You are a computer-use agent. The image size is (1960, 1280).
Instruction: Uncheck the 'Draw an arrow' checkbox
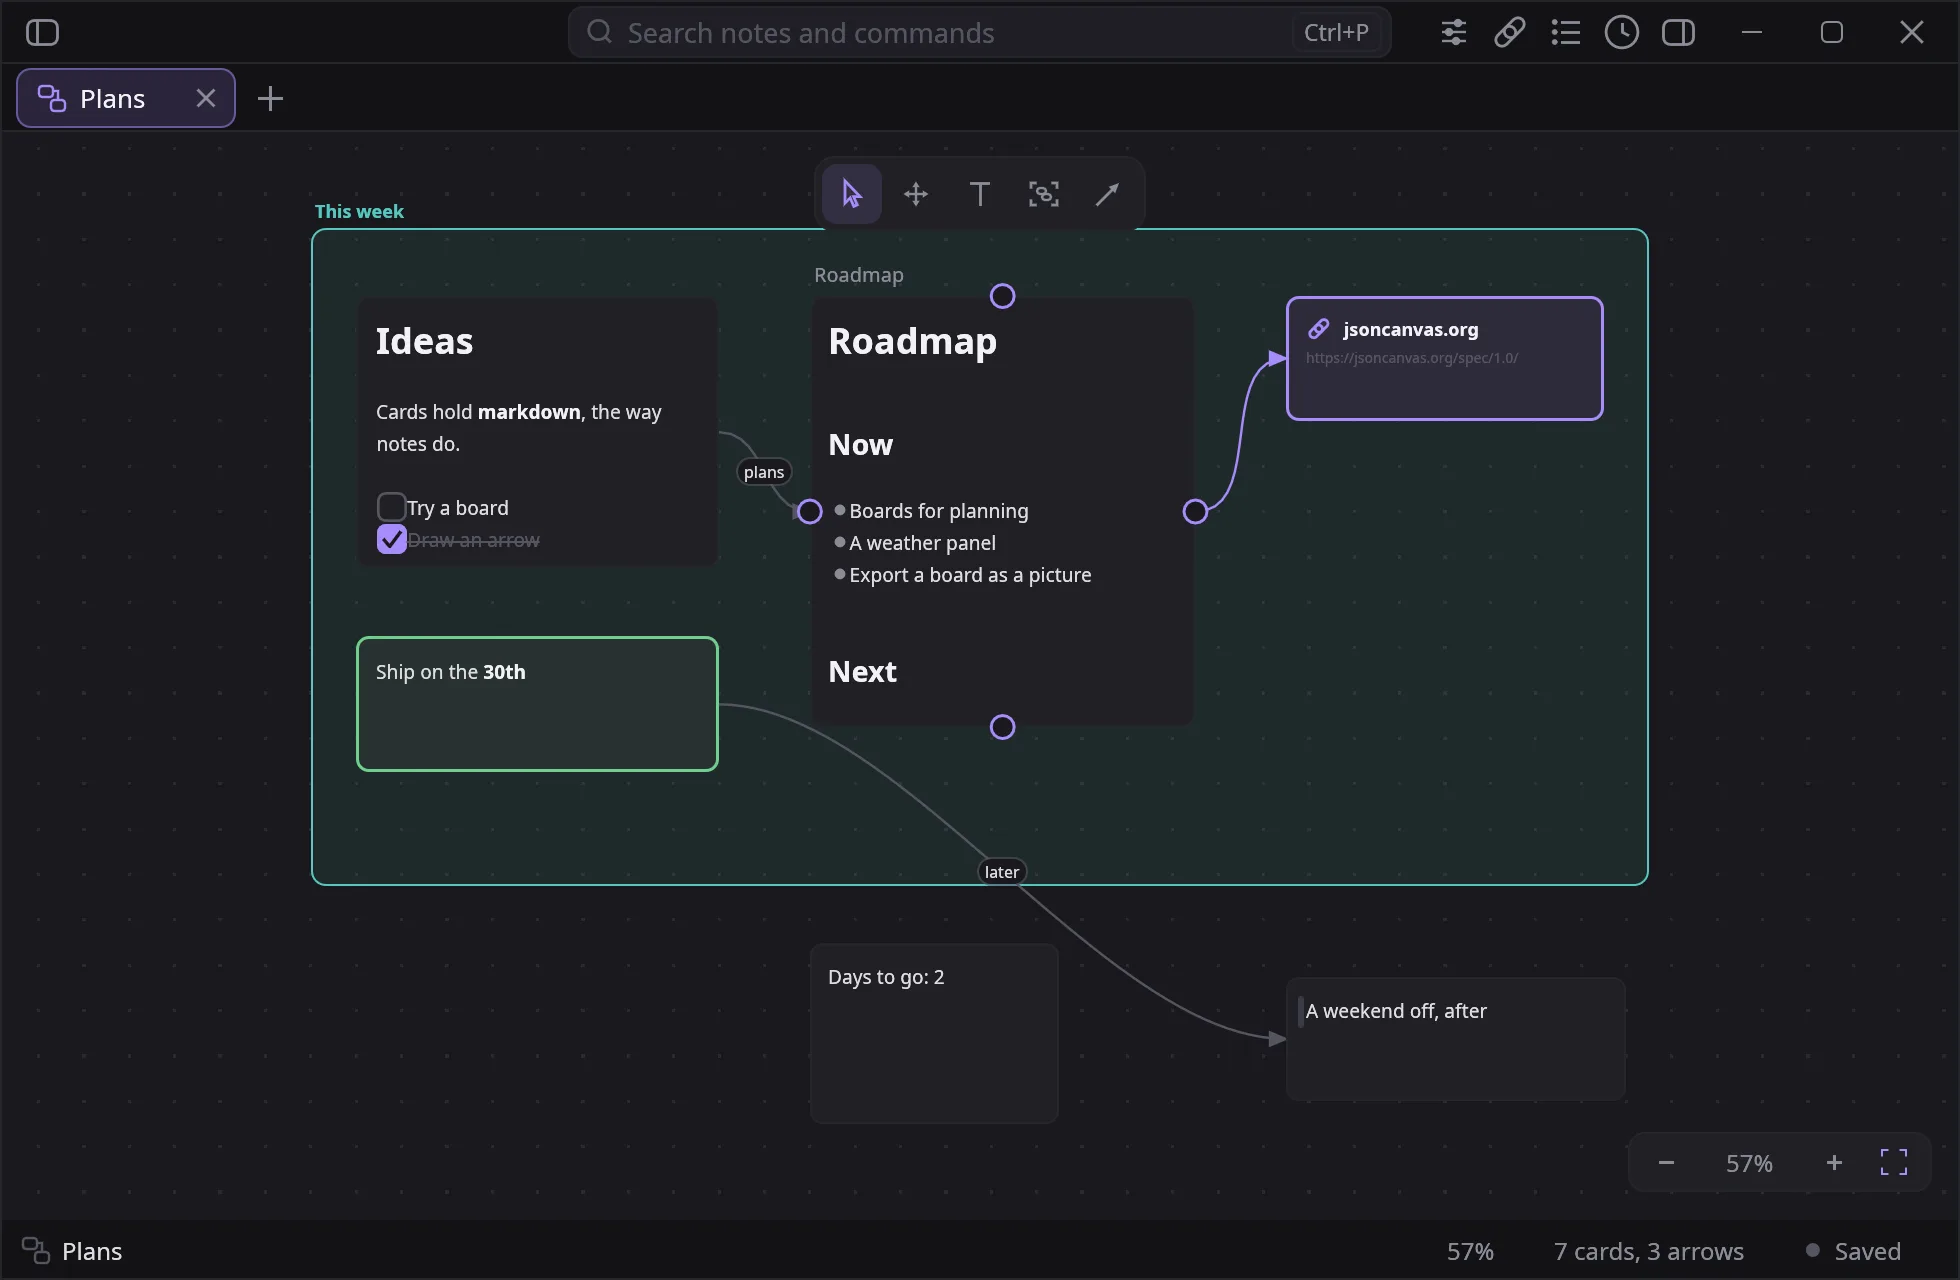pyautogui.click(x=391, y=539)
